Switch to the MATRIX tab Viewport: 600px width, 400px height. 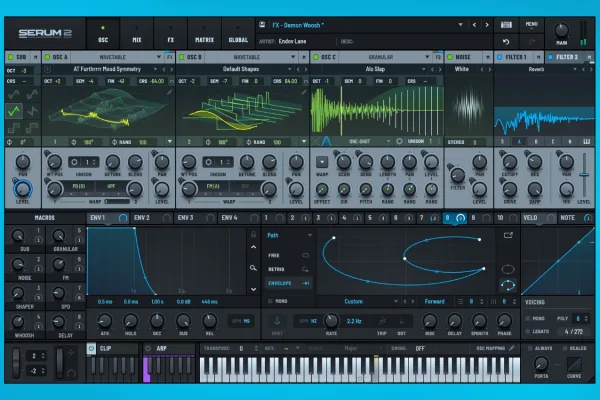204,34
